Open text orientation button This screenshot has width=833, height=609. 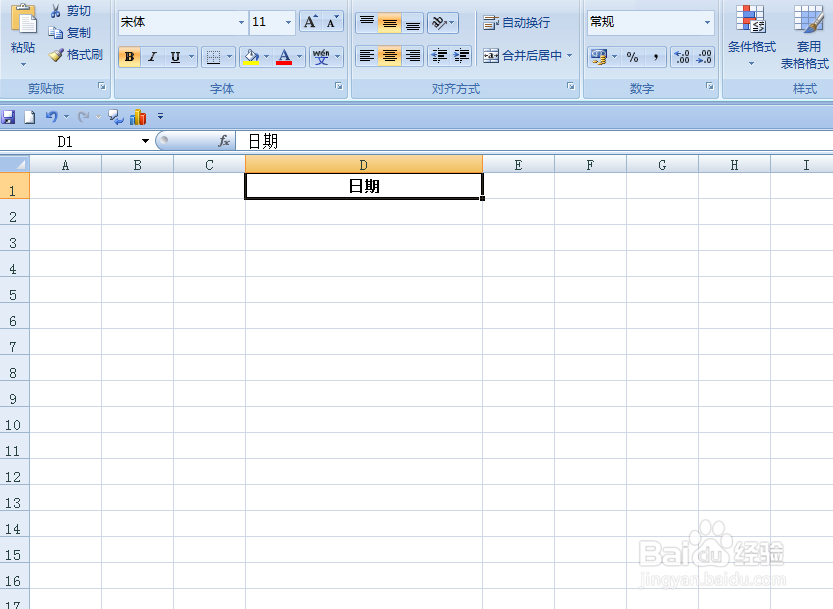pyautogui.click(x=443, y=23)
